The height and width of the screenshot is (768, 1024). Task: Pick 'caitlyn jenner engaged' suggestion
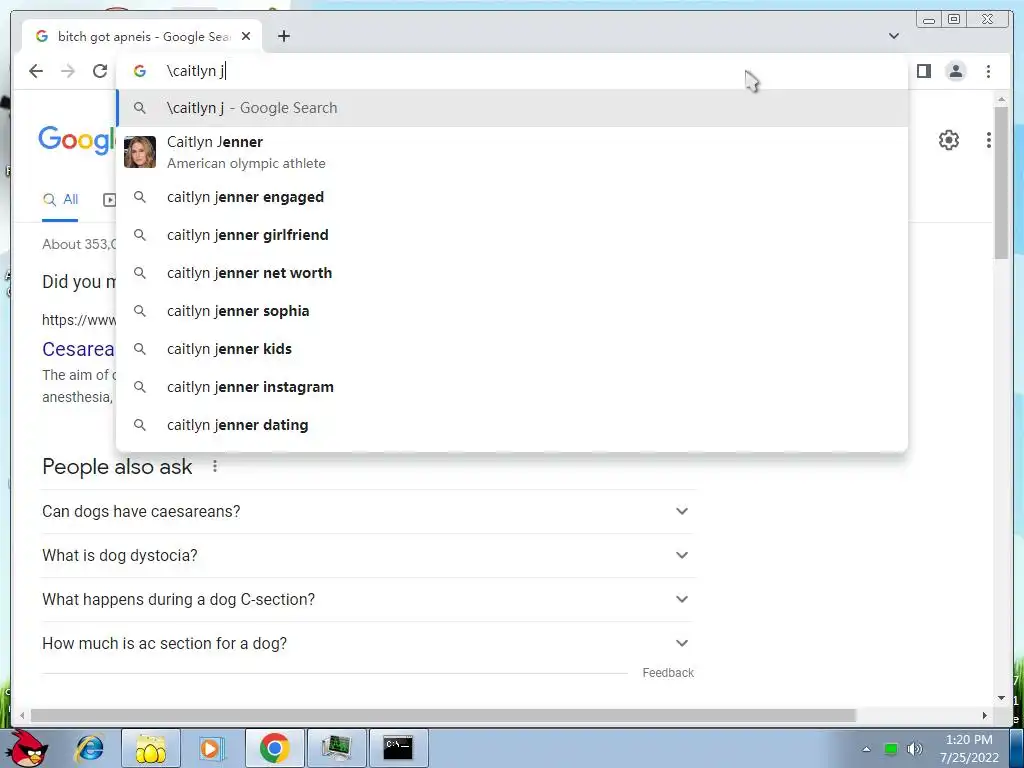click(512, 197)
